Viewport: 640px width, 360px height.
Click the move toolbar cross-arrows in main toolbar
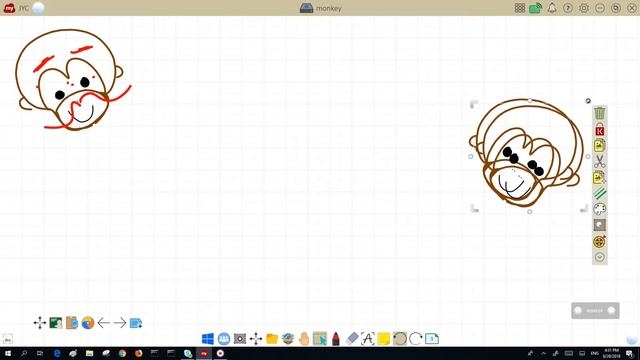[x=256, y=339]
